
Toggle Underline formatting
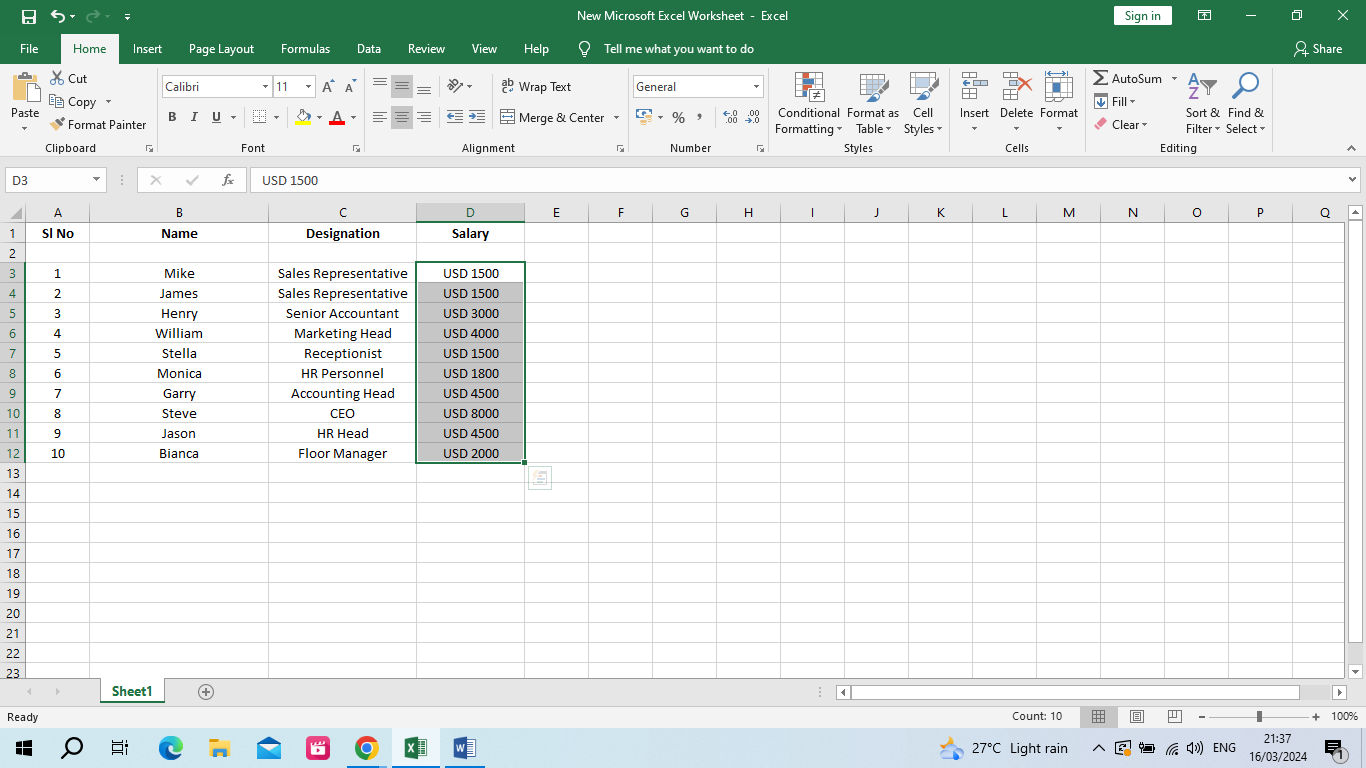(x=216, y=117)
